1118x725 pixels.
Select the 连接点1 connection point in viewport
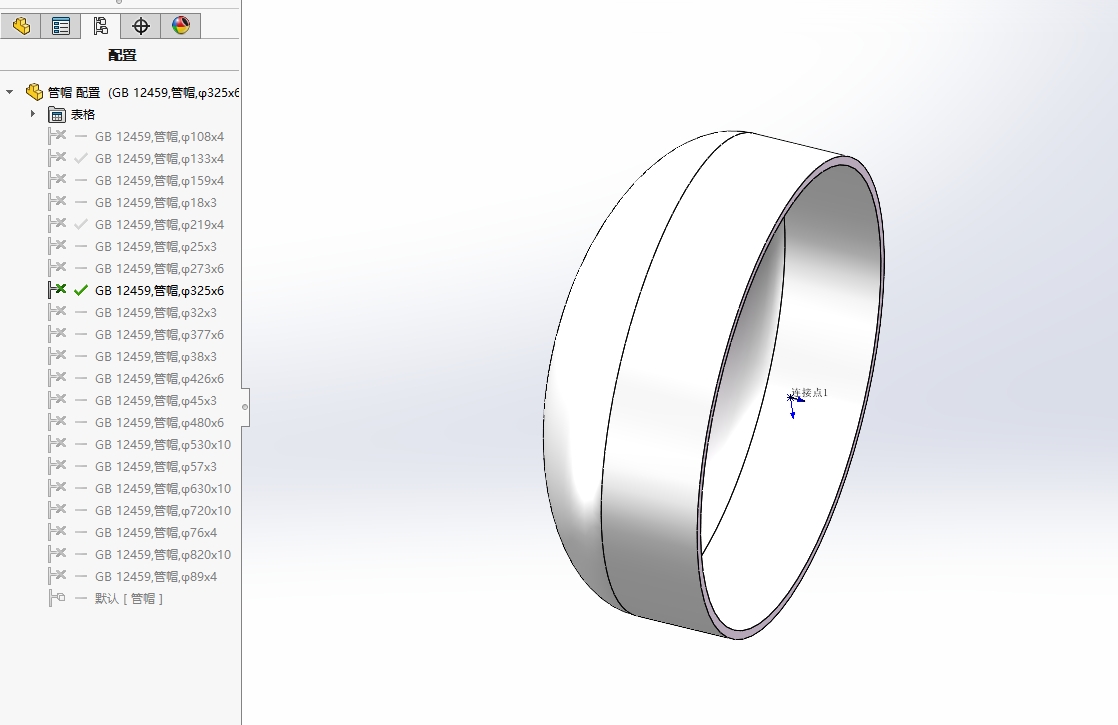809,393
